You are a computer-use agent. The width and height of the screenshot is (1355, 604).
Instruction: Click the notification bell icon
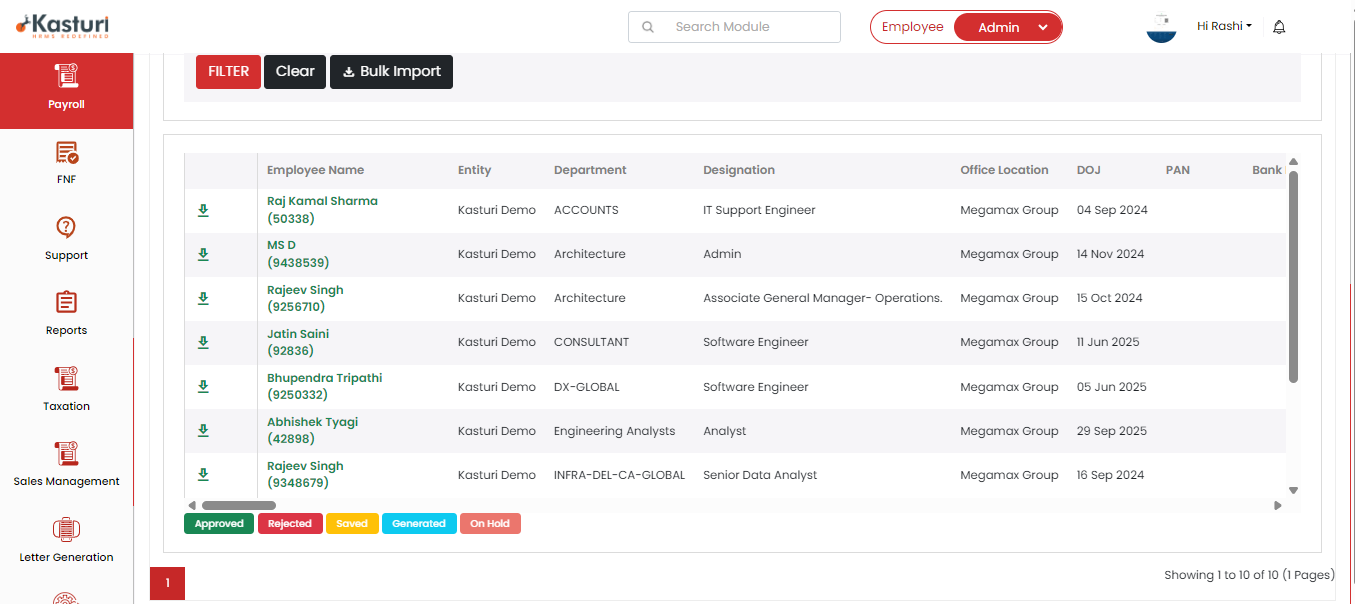[x=1279, y=27]
